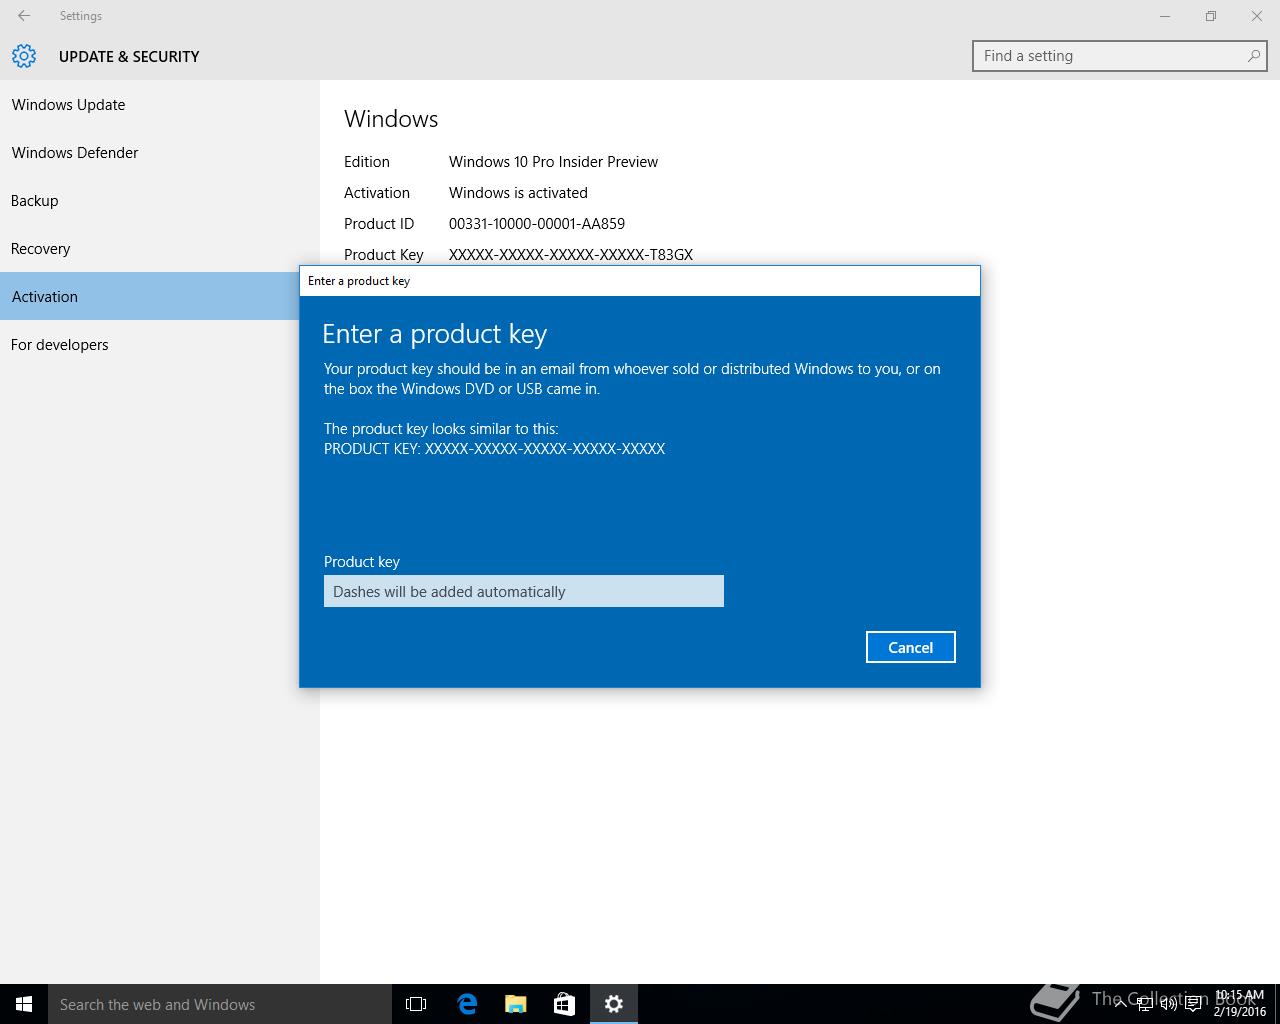
Task: Expand the hidden system tray icons
Action: point(1120,1004)
